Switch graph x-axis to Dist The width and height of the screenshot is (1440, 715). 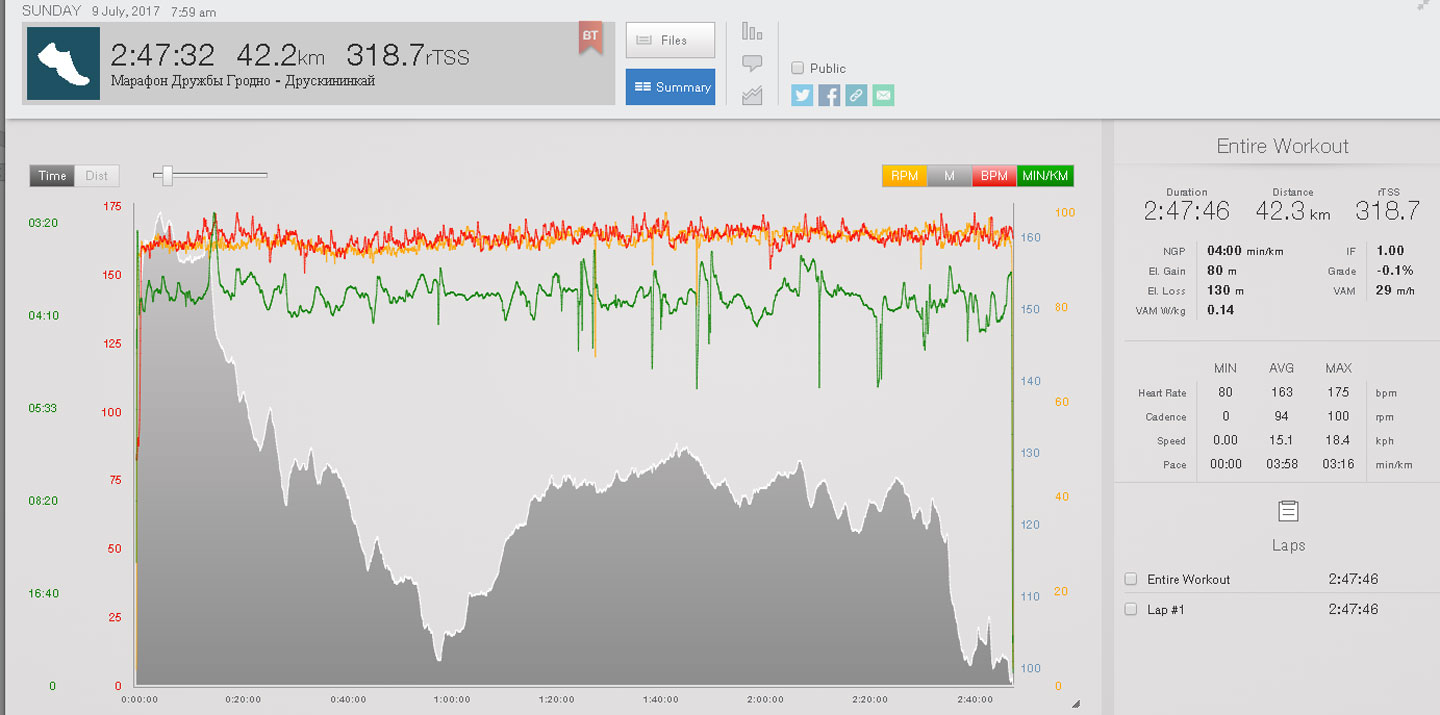96,176
